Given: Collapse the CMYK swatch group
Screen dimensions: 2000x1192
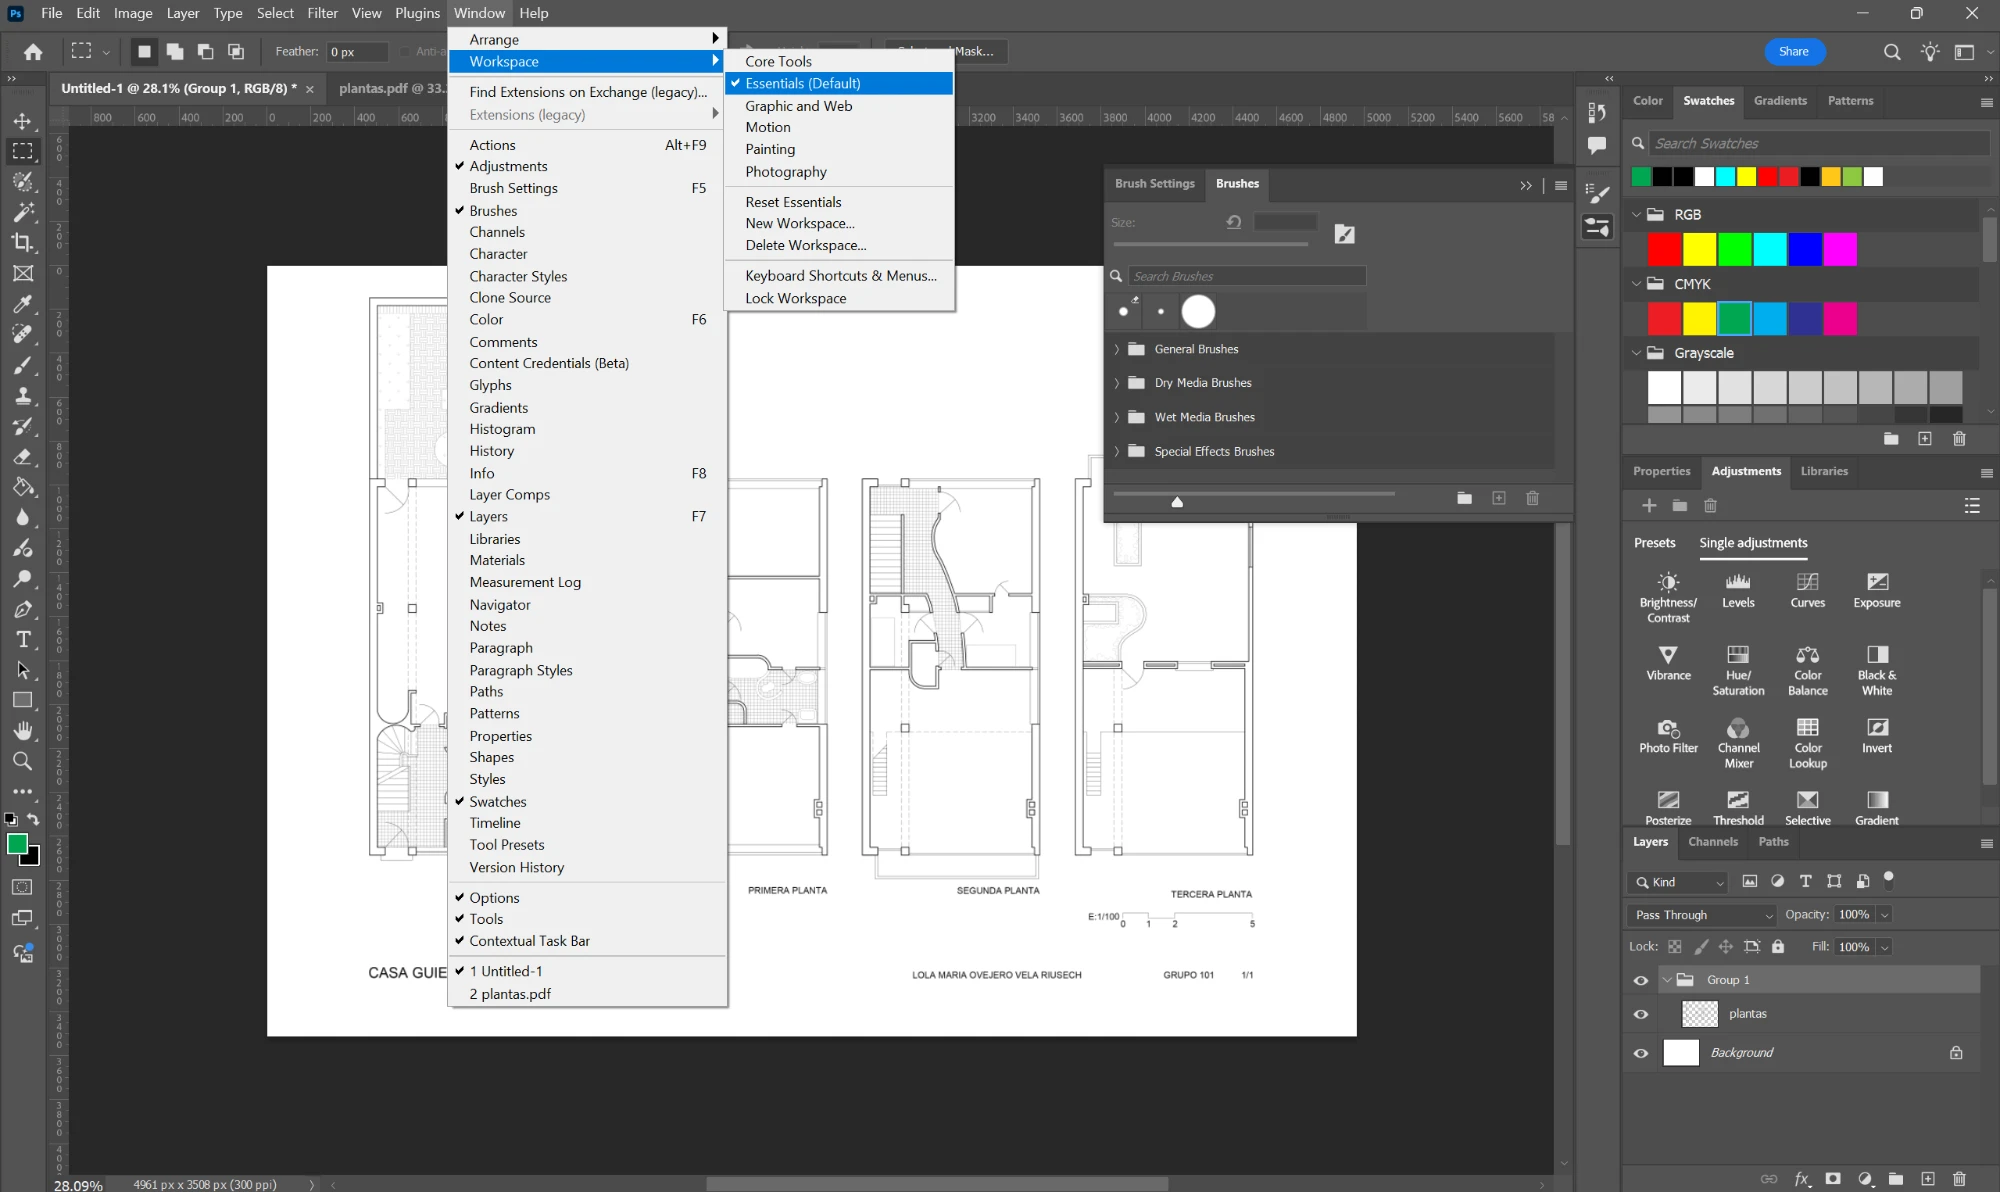Looking at the screenshot, I should coord(1637,284).
